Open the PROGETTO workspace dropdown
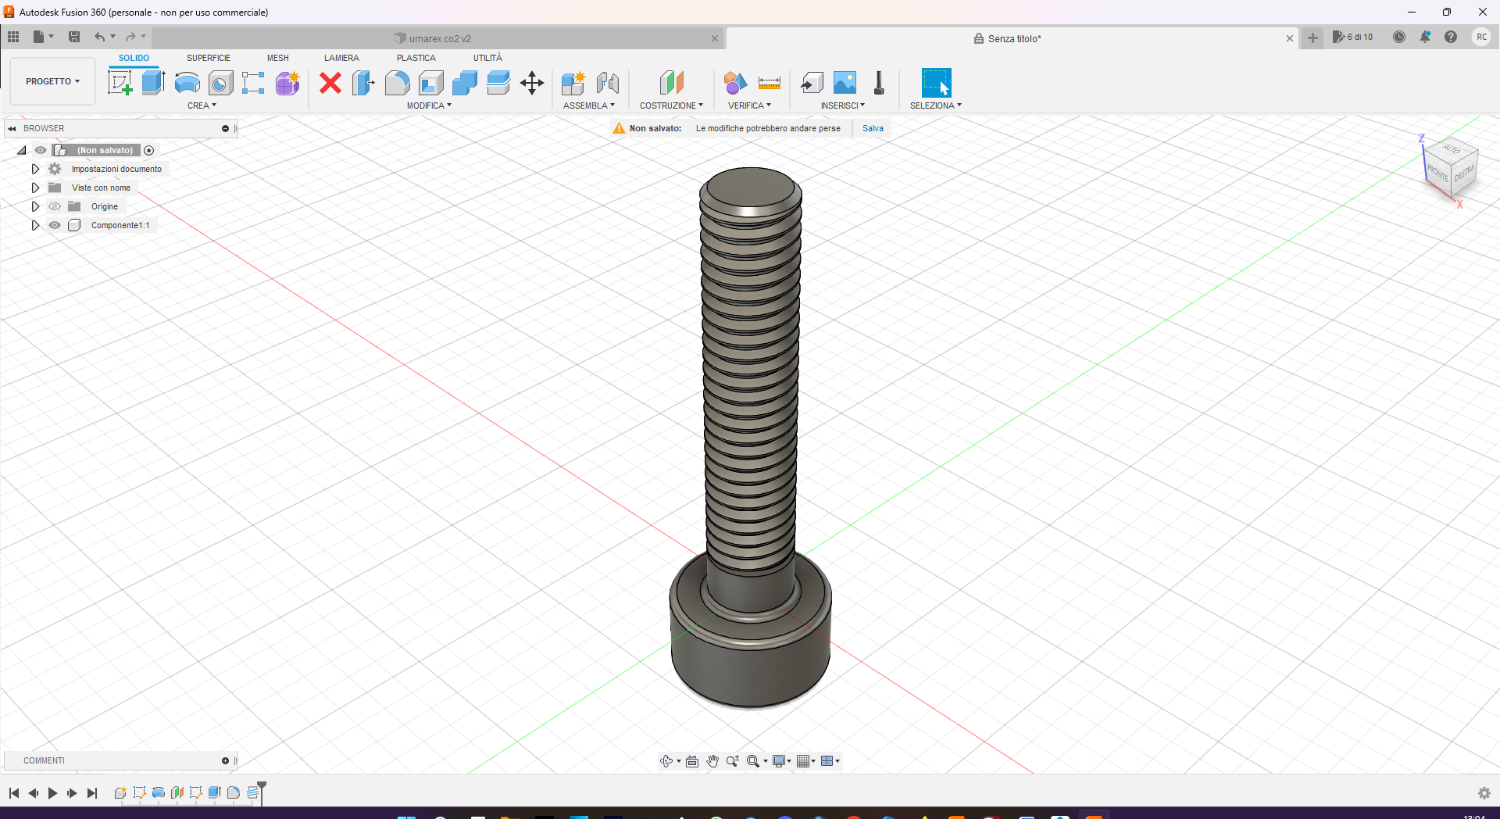The width and height of the screenshot is (1500, 819). click(53, 82)
